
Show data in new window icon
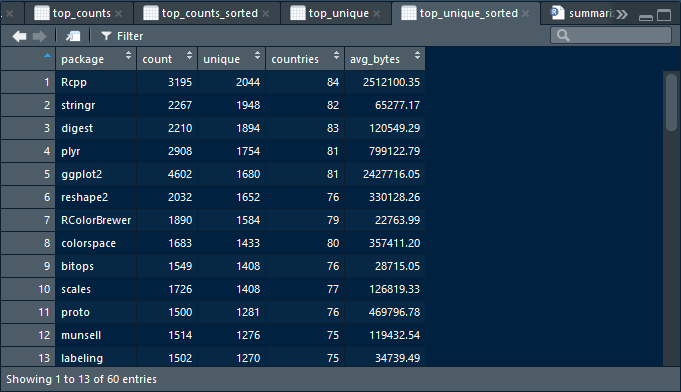tap(73, 36)
